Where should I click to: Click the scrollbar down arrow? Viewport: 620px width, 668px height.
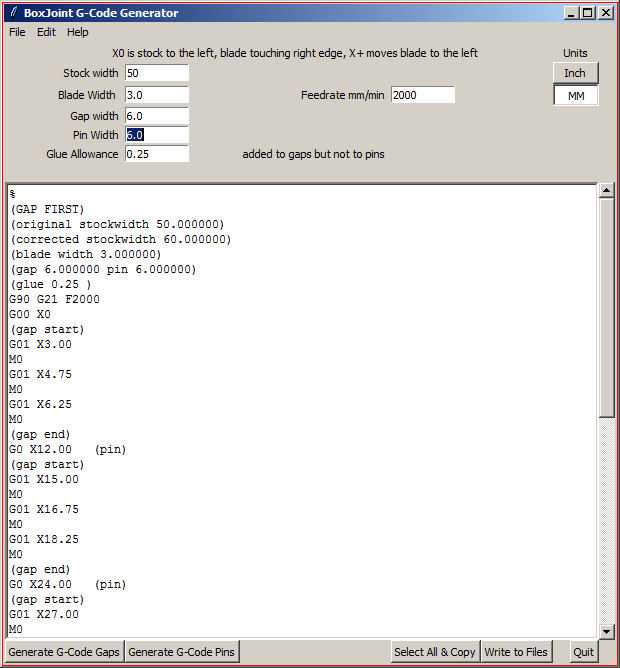pos(606,631)
